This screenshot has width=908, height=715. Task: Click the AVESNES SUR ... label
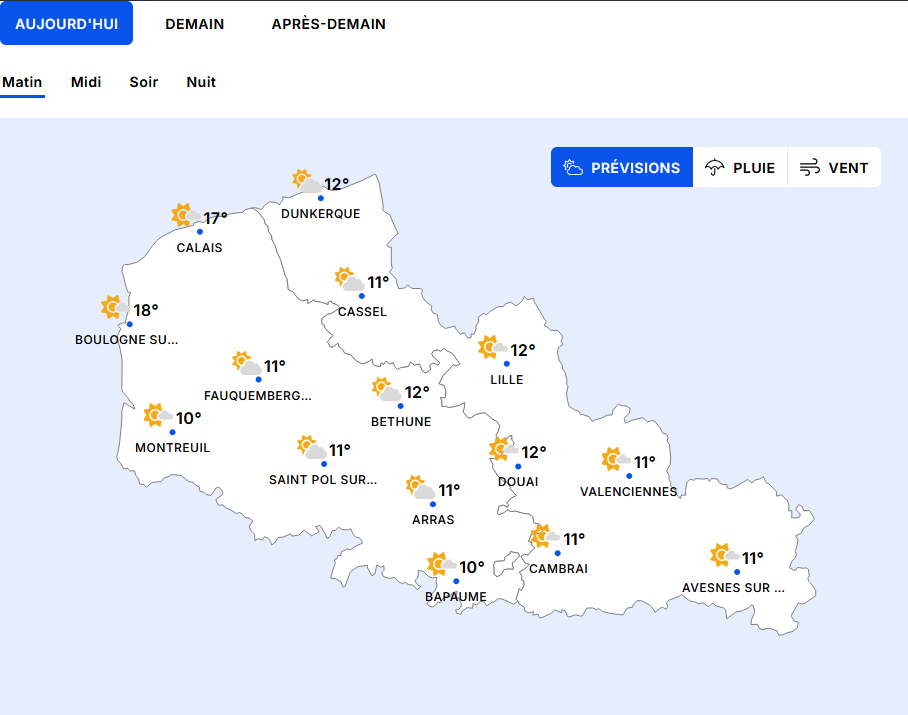[733, 588]
